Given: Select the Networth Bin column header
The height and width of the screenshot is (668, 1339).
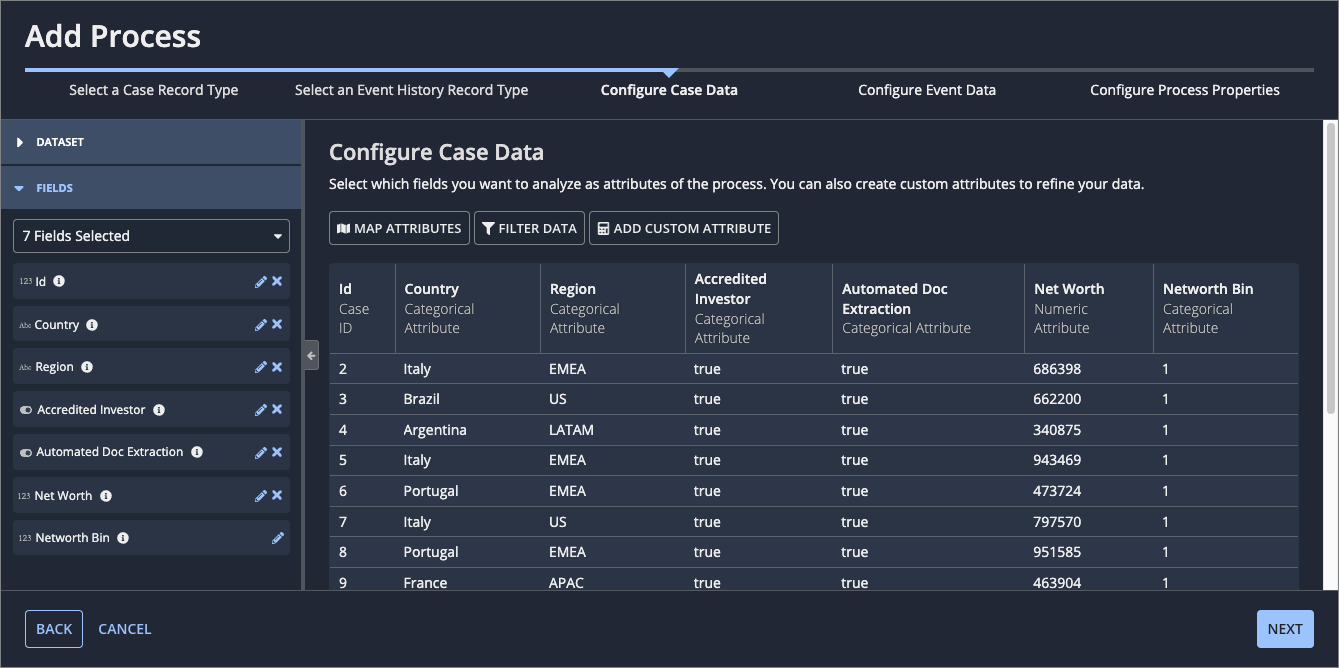Looking at the screenshot, I should [1226, 308].
